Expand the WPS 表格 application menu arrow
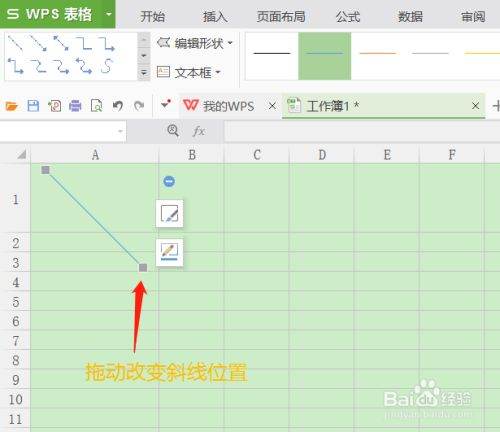The image size is (500, 432). [x=108, y=14]
